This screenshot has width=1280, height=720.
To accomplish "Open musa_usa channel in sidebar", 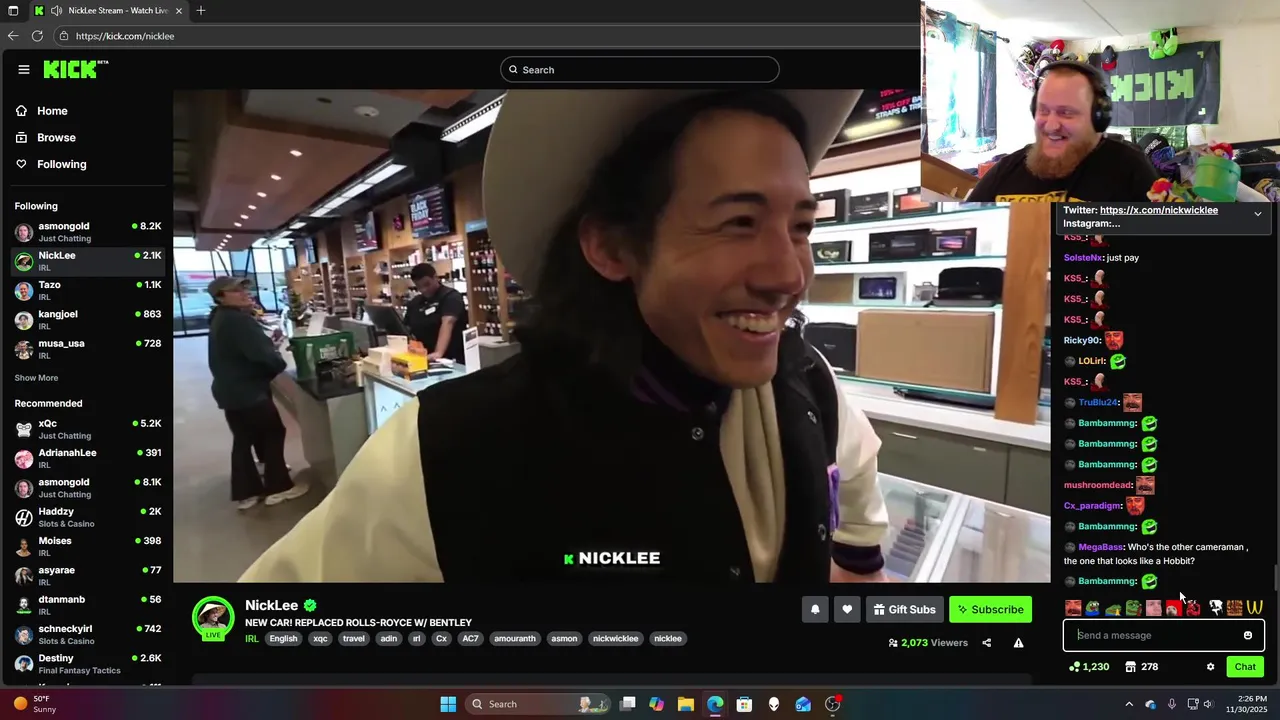I will click(x=87, y=349).
